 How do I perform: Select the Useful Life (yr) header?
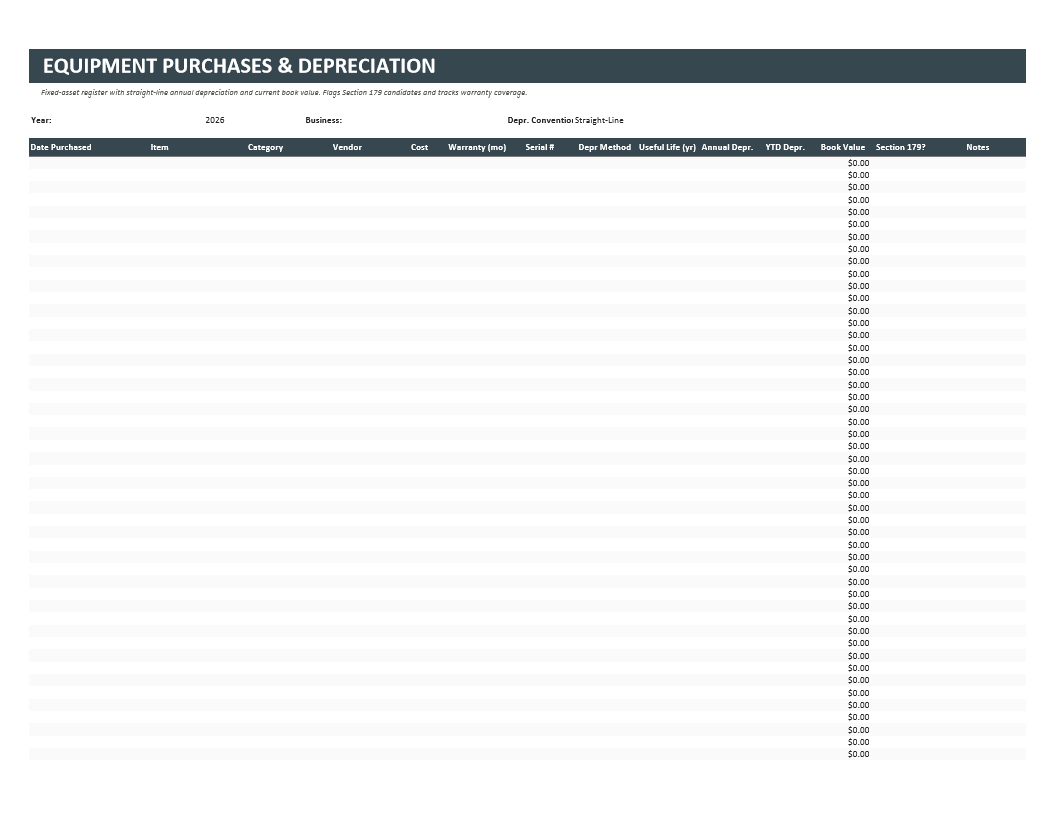click(x=667, y=147)
